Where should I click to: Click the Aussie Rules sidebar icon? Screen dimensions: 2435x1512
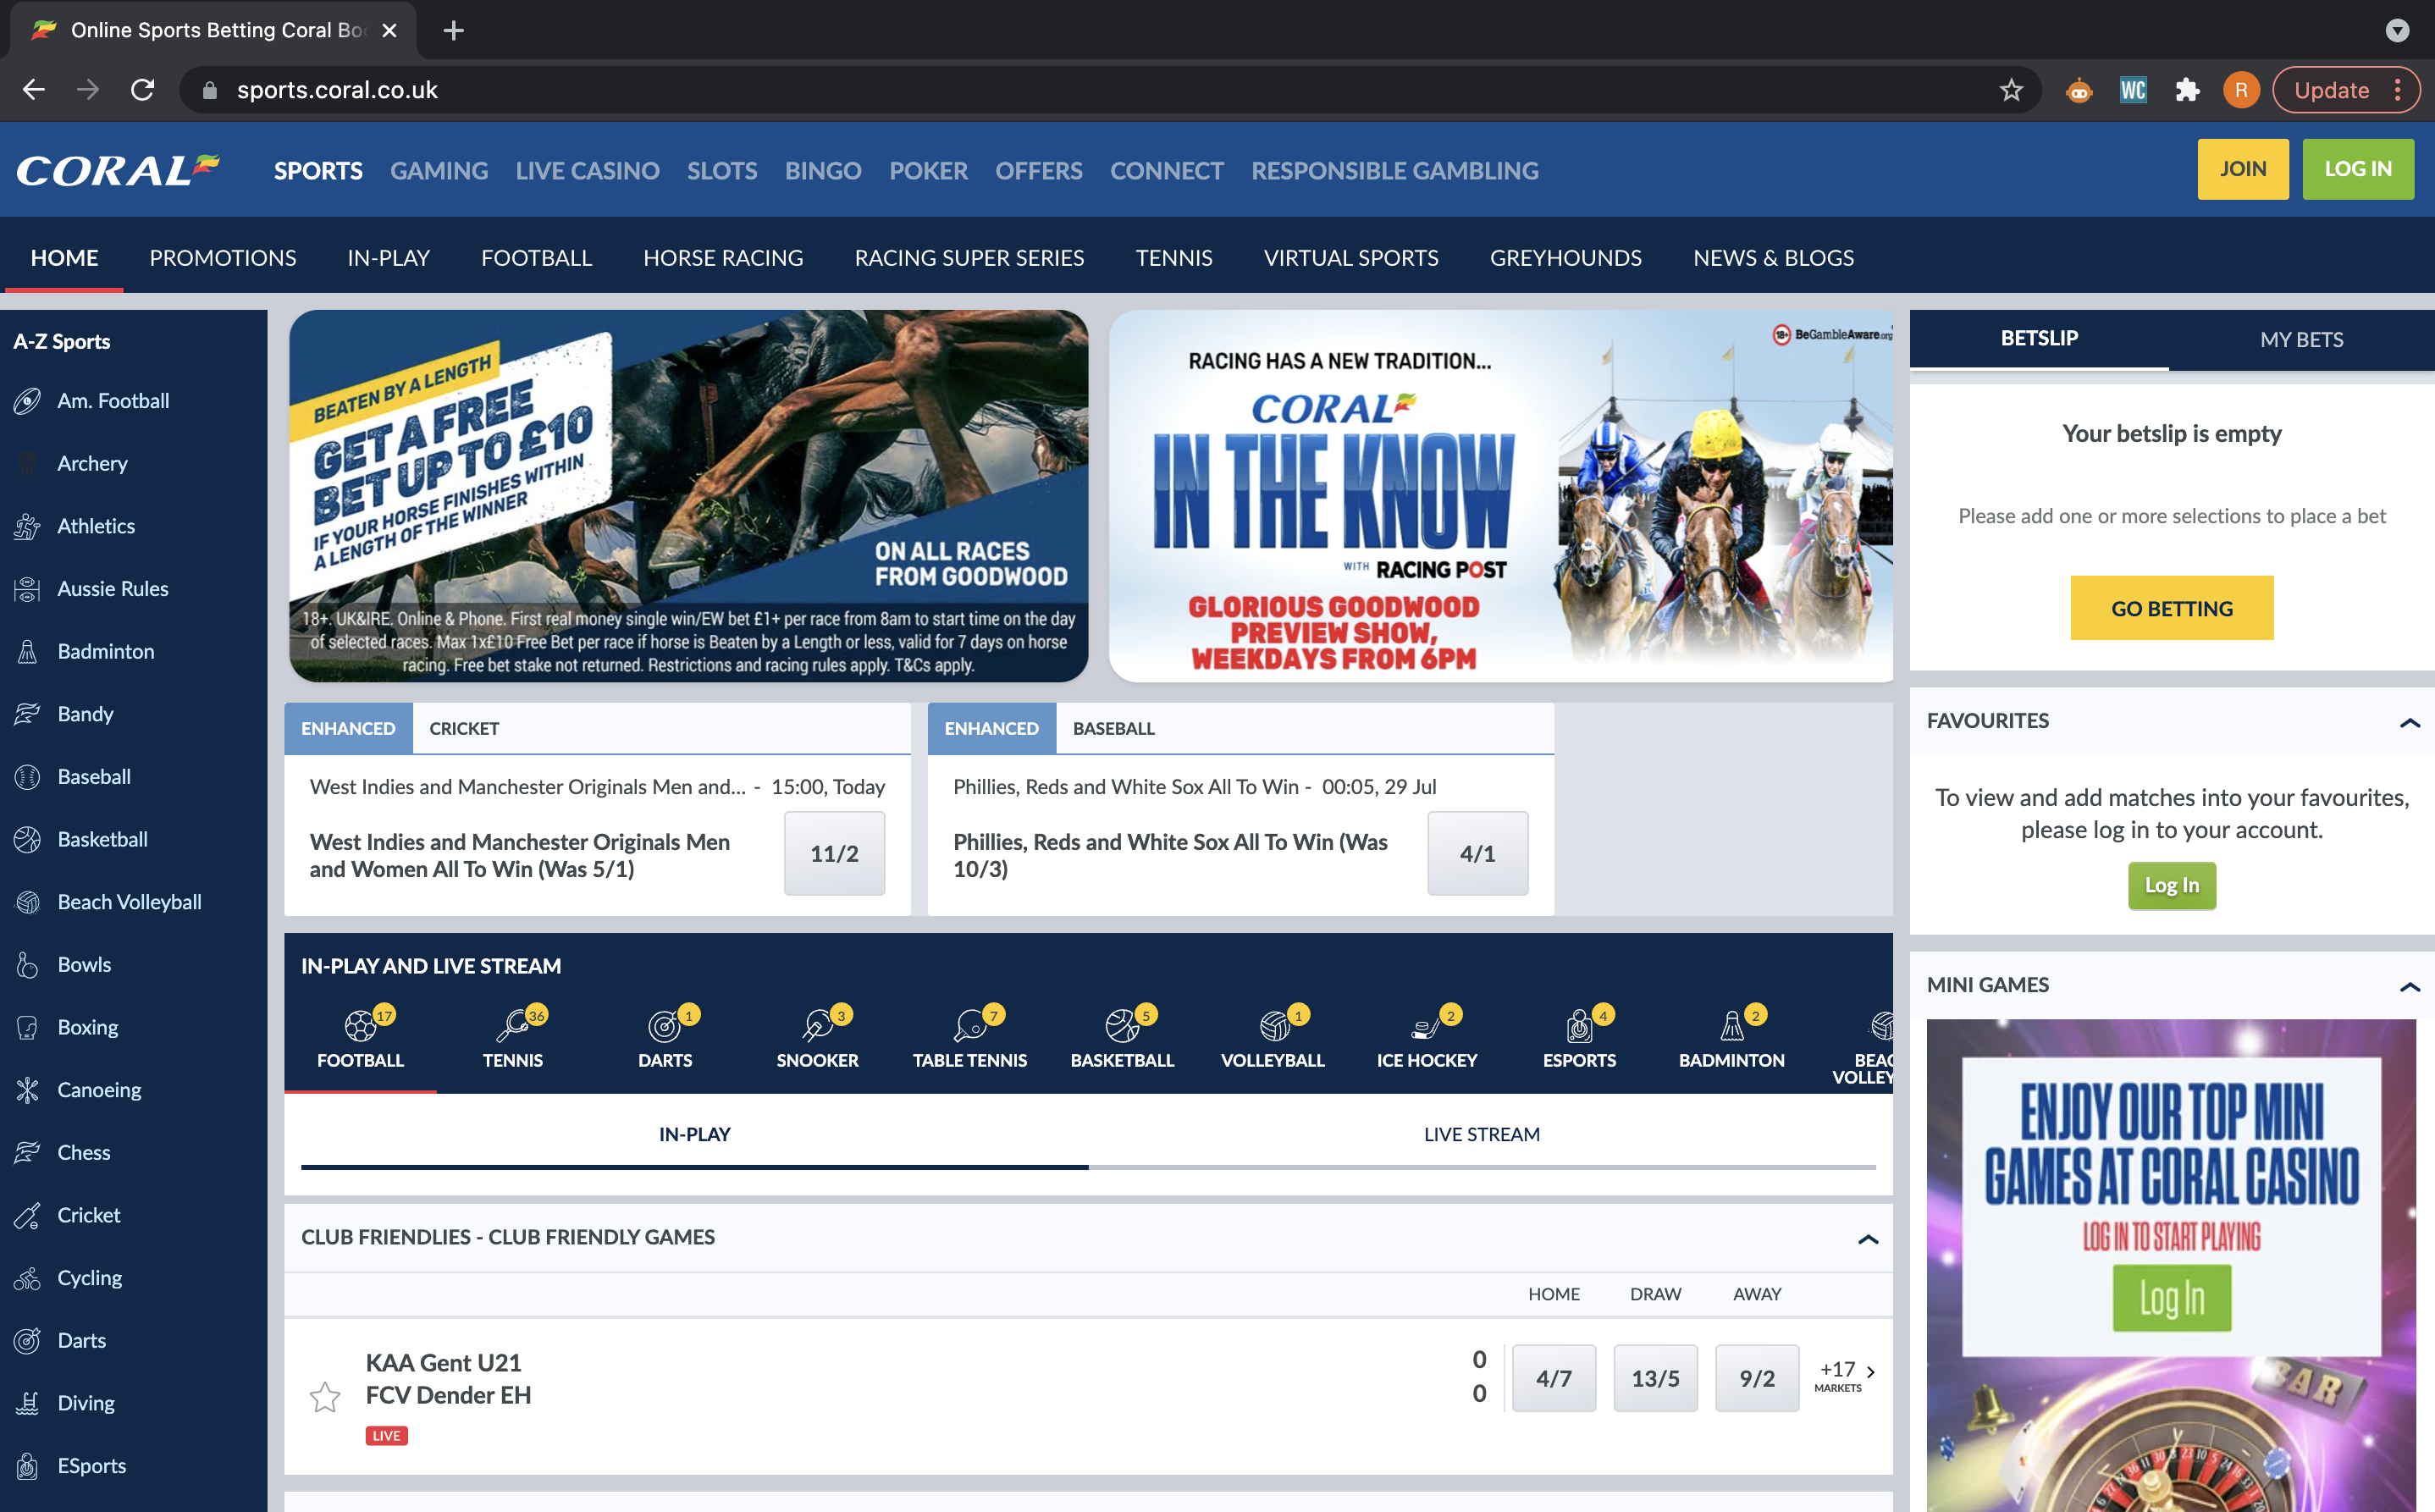(x=27, y=589)
